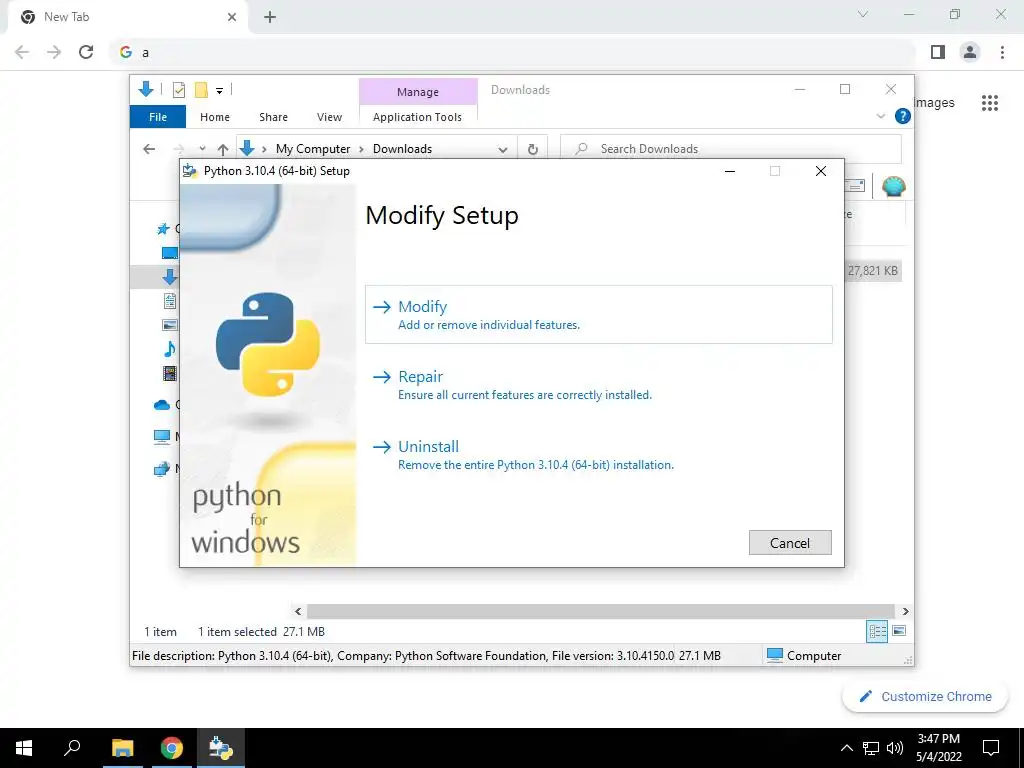1024x768 pixels.
Task: Click the shell icon in Explorer toolbar
Action: click(x=893, y=186)
